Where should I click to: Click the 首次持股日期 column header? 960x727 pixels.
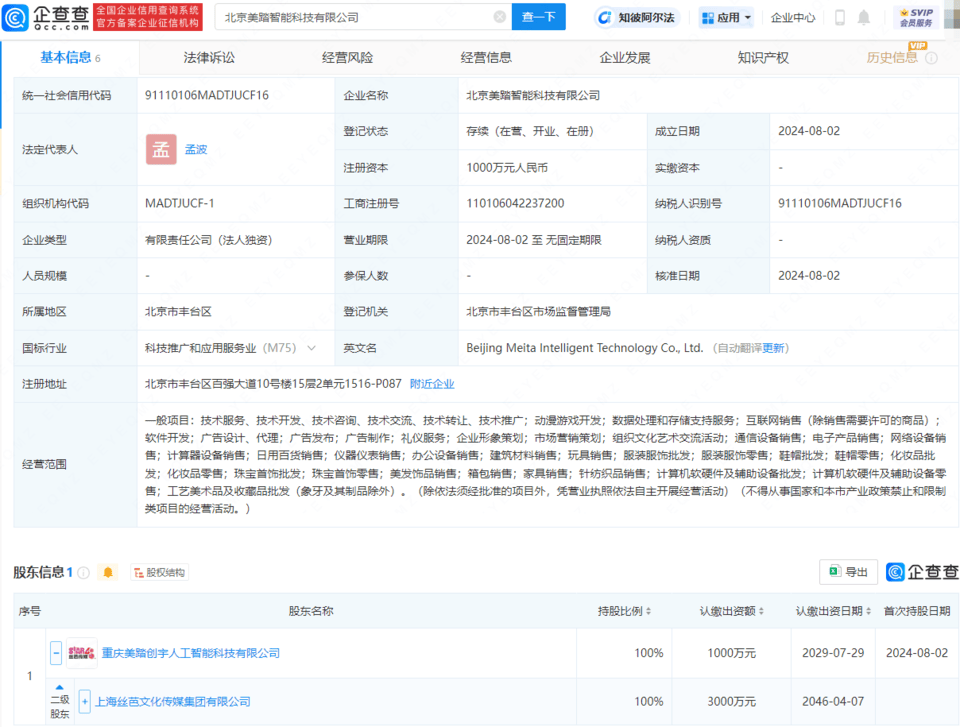pyautogui.click(x=917, y=611)
